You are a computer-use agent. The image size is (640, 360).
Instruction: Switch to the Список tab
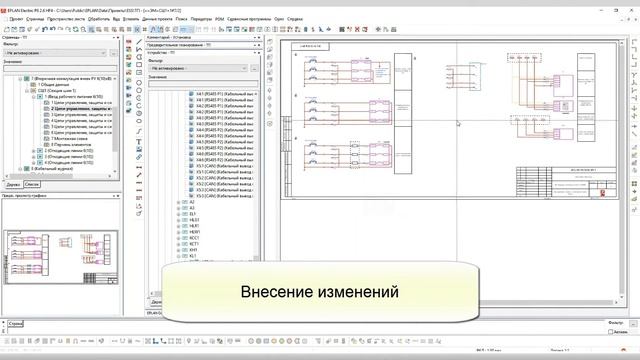click(x=32, y=184)
